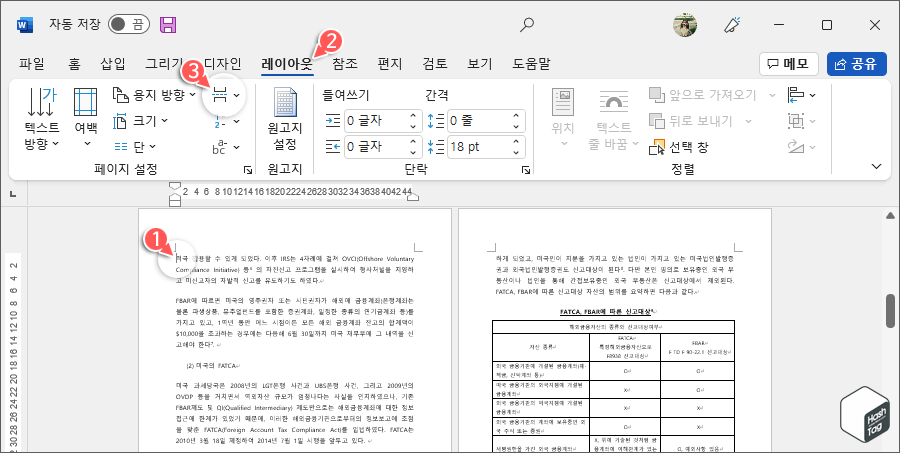Open 텍스트 방향 (Text Direction) dropdown
The width and height of the screenshot is (900, 453).
click(42, 119)
